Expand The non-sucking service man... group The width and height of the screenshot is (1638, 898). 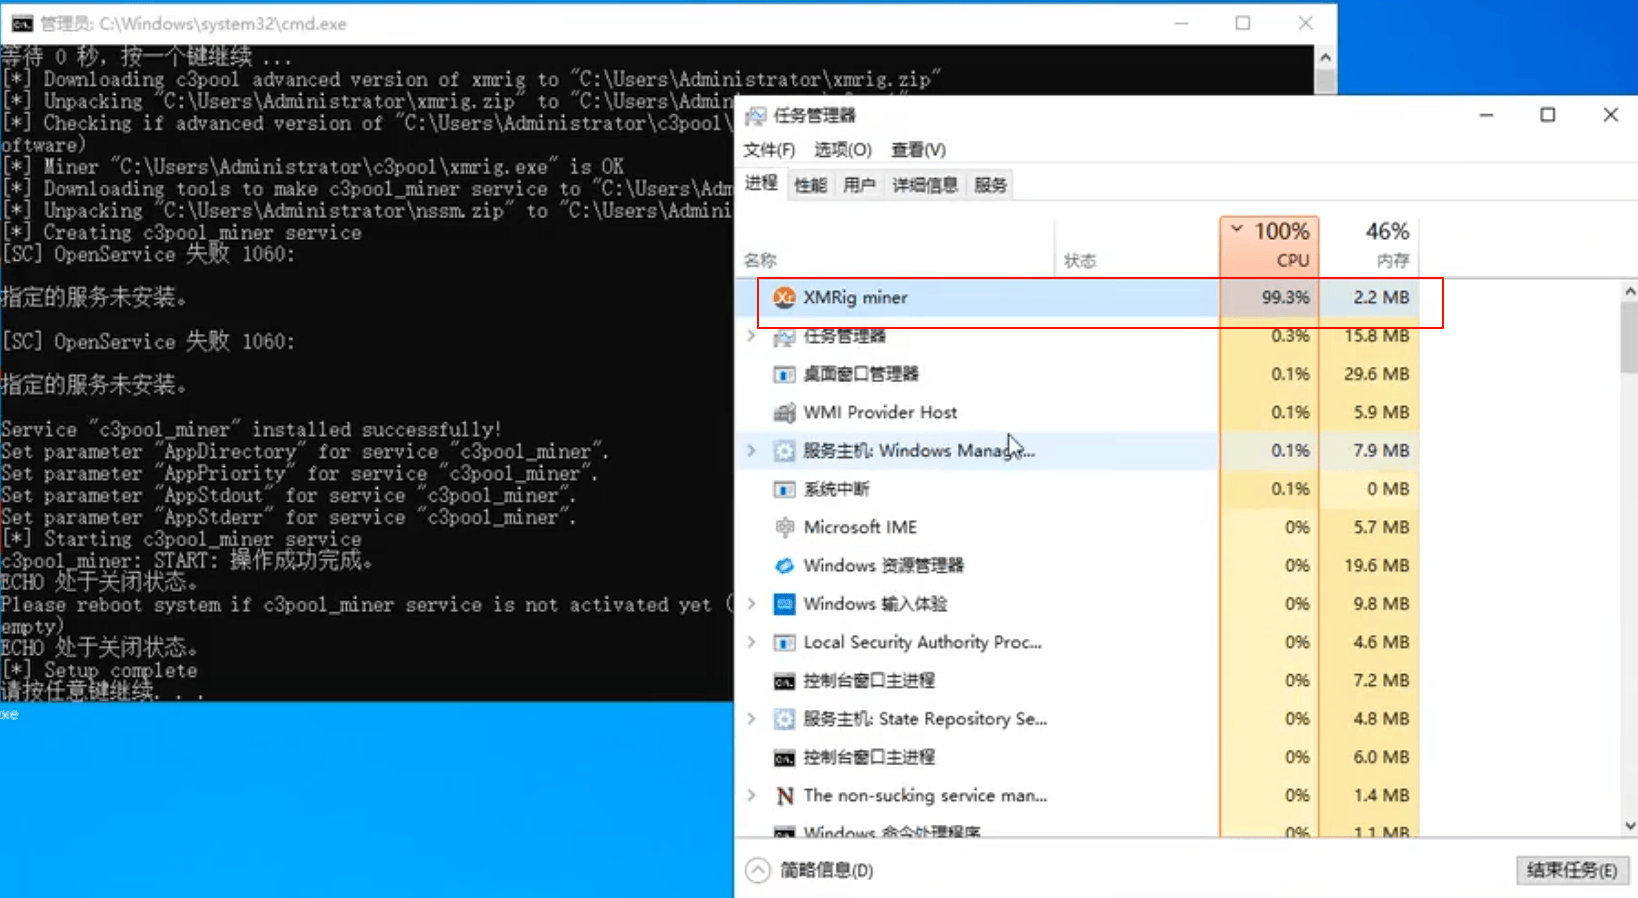pos(751,795)
